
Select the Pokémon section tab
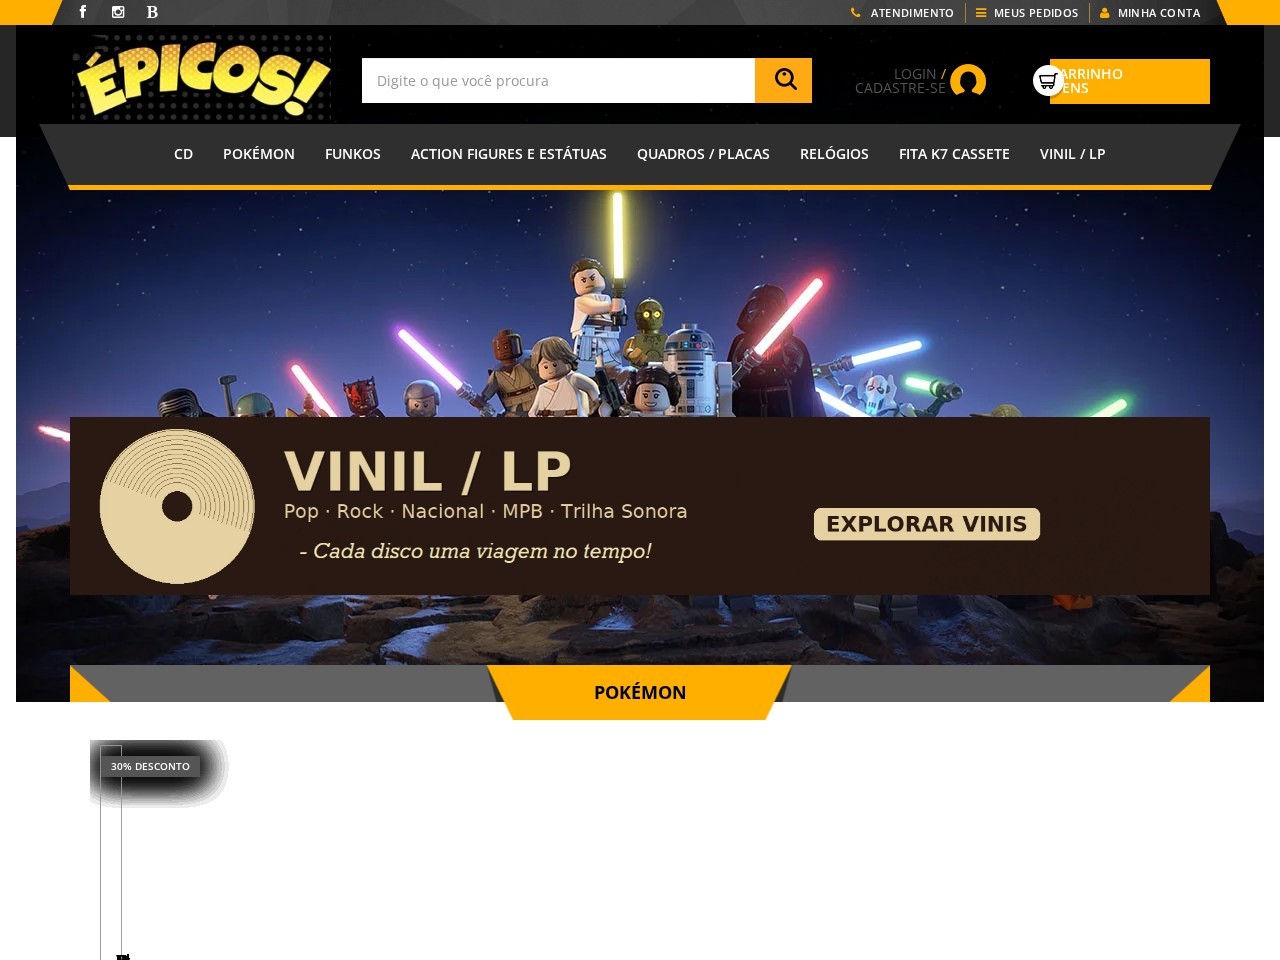(x=640, y=692)
